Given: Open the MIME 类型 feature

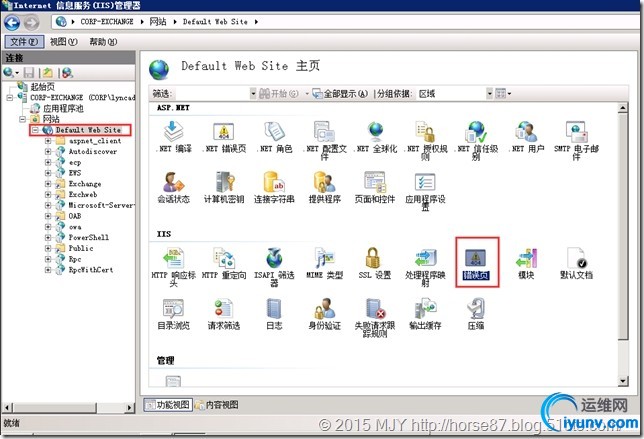Looking at the screenshot, I should tap(325, 264).
